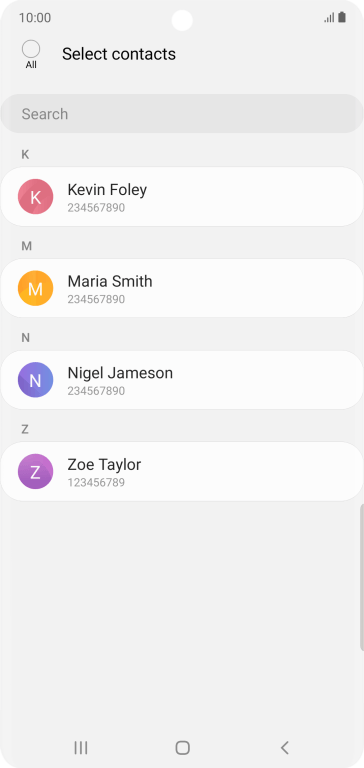The height and width of the screenshot is (768, 364).
Task: Tap the K section header letter
Action: pos(25,155)
